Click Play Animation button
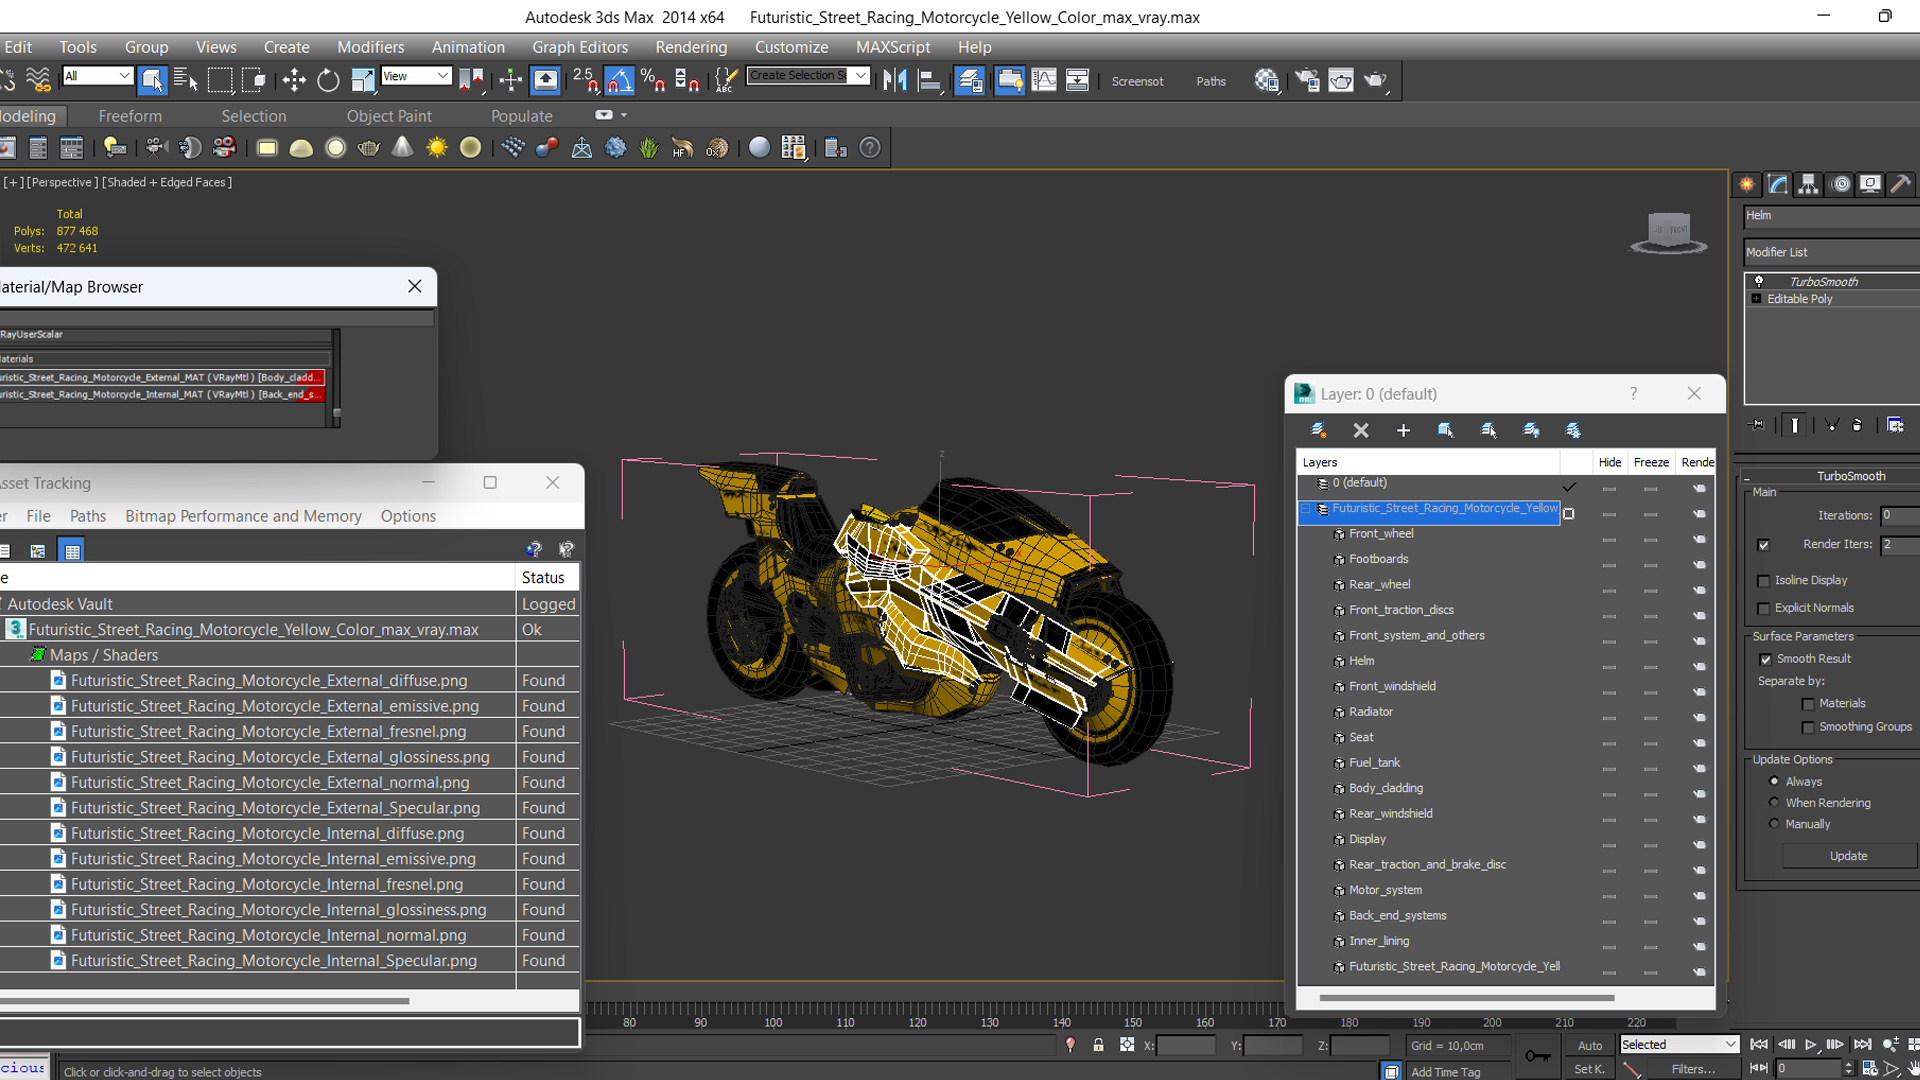The width and height of the screenshot is (1920, 1080). 1810,1044
